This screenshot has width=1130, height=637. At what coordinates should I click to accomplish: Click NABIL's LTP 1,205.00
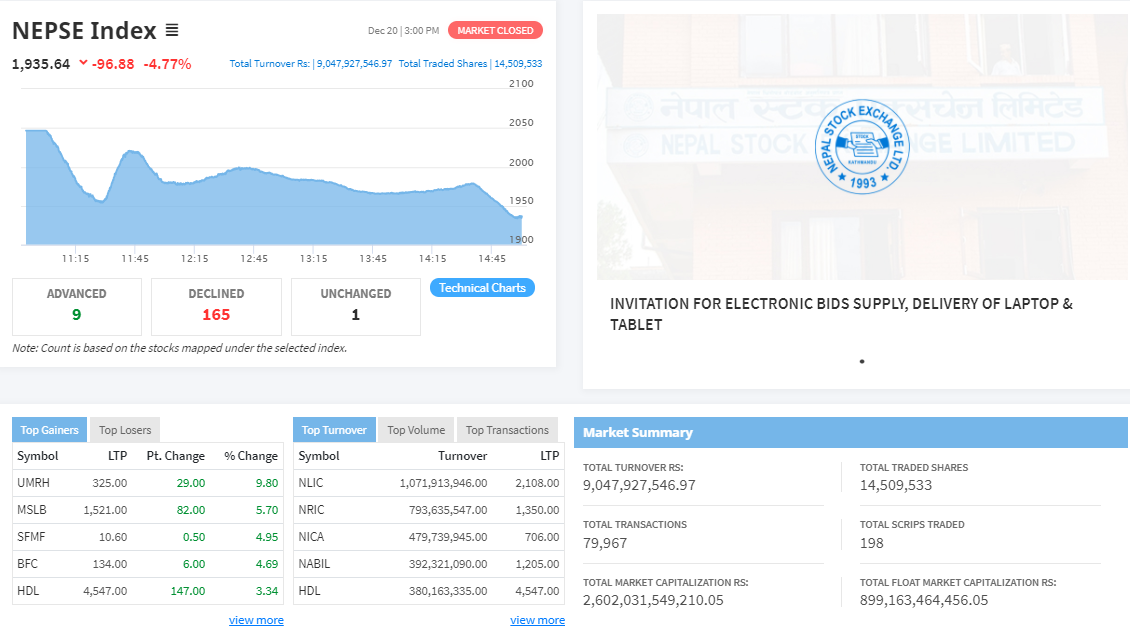tap(538, 564)
